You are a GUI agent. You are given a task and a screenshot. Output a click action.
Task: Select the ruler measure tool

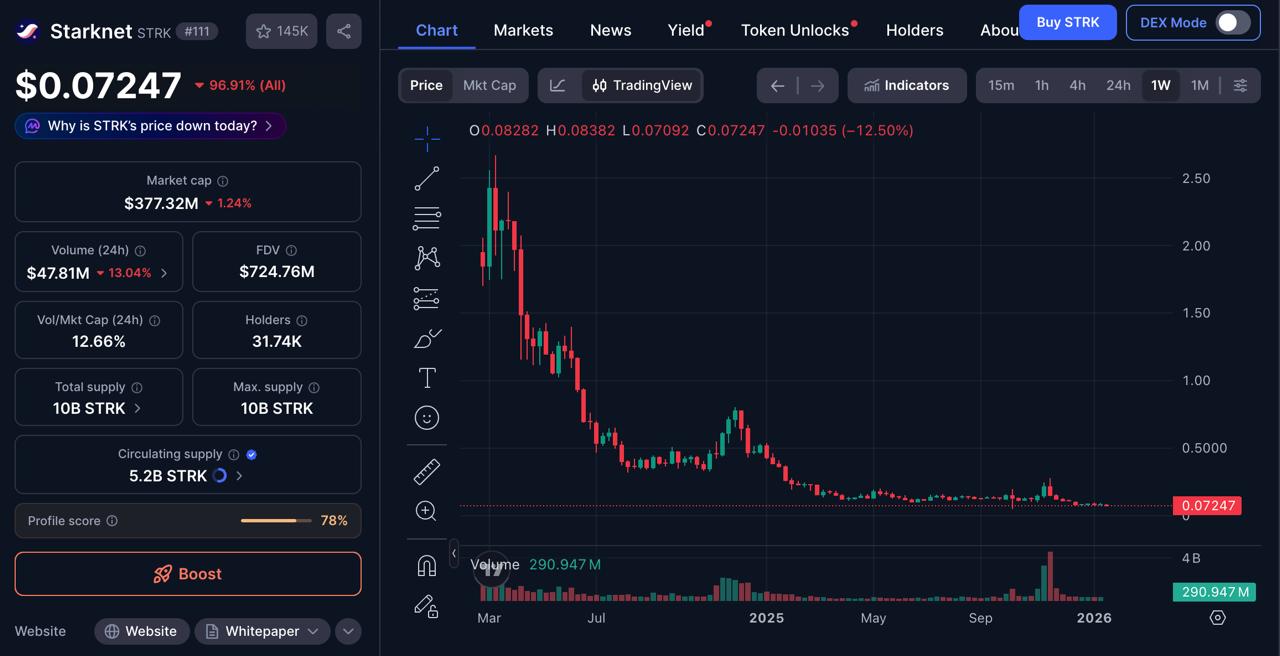click(x=427, y=471)
